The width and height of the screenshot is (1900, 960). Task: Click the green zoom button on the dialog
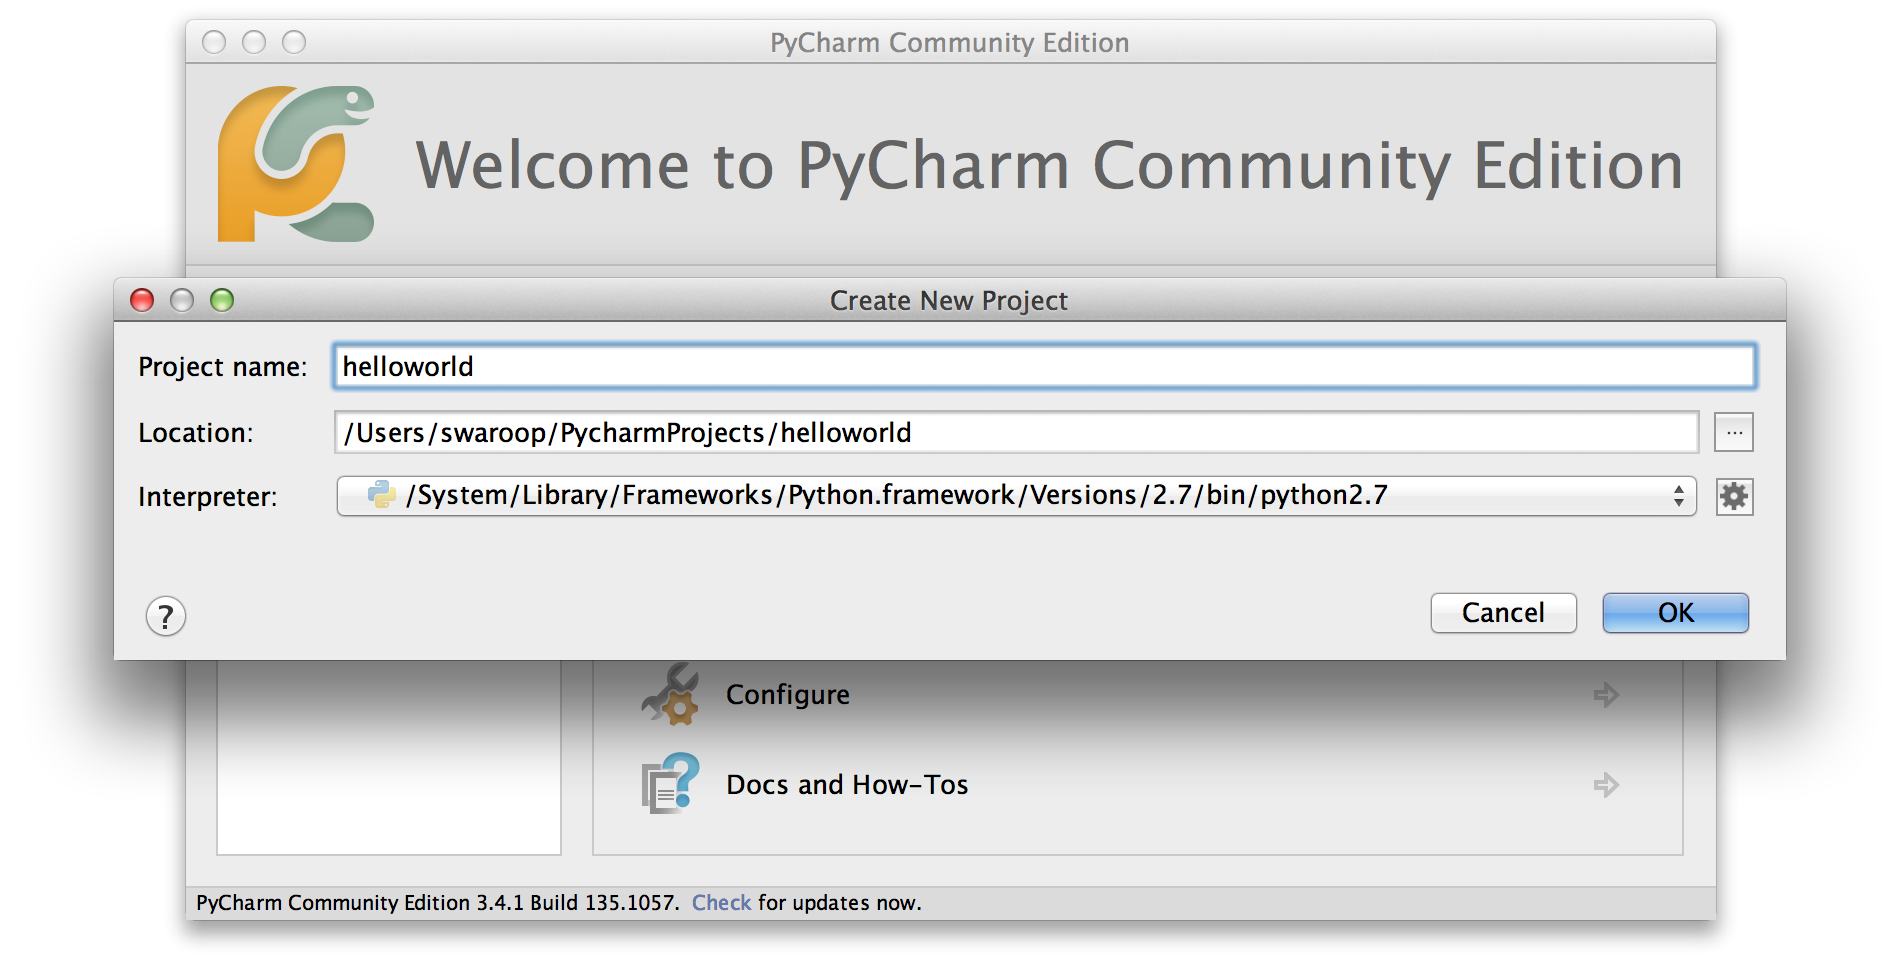(222, 300)
